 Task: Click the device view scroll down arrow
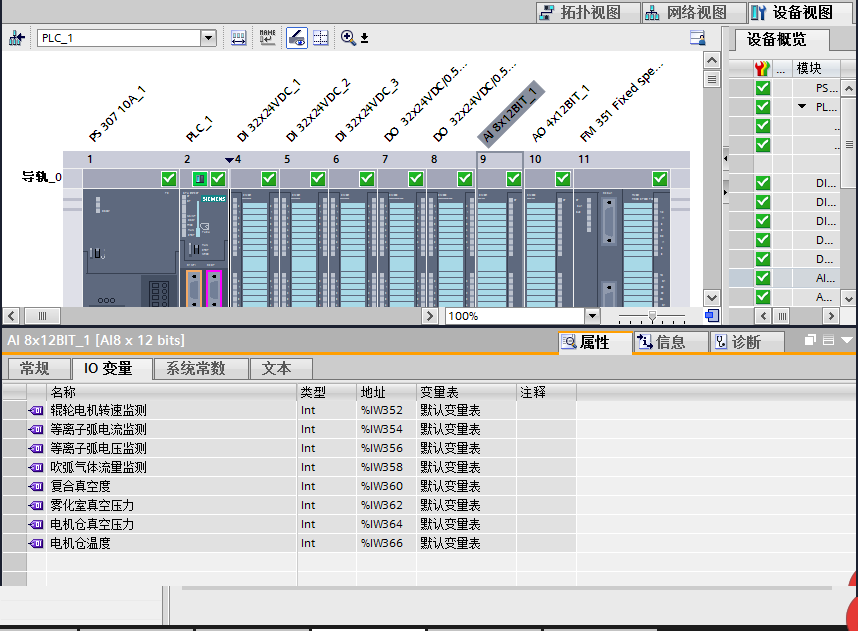click(x=711, y=298)
